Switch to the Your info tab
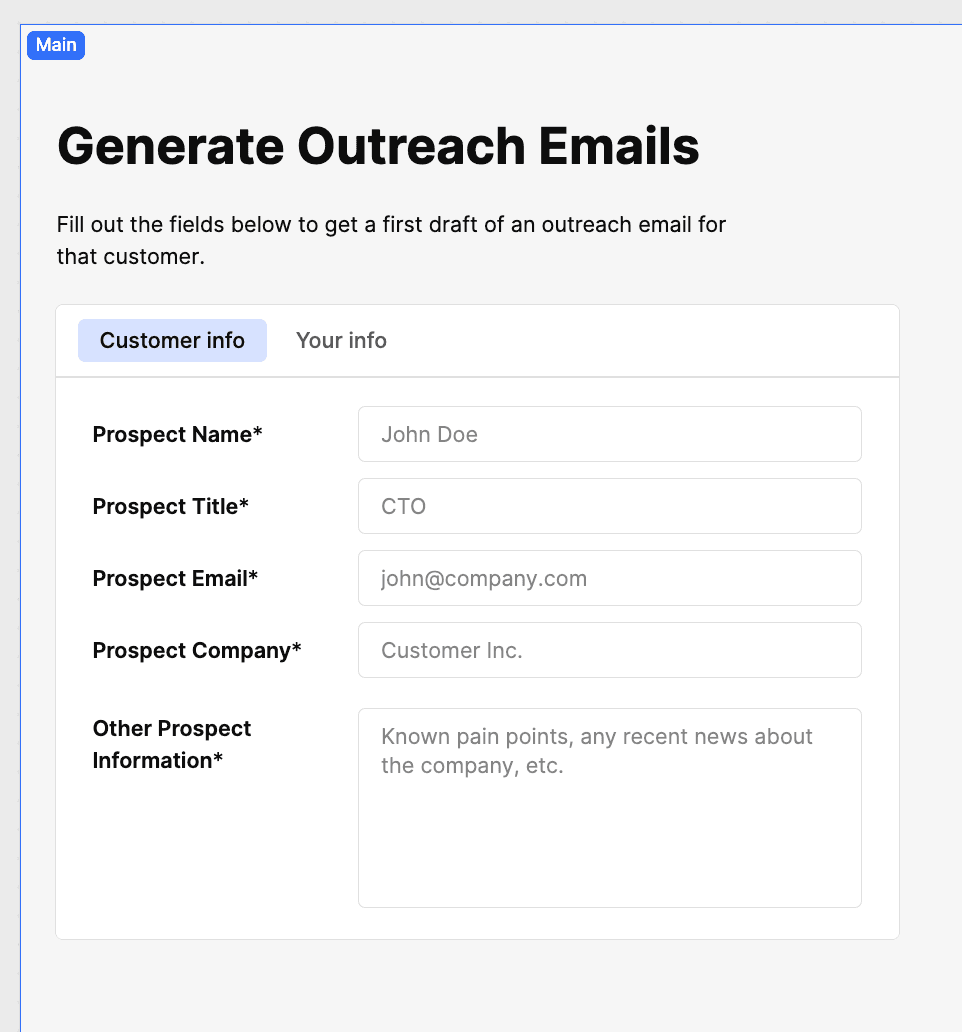Screen dimensions: 962x1032 [x=341, y=340]
